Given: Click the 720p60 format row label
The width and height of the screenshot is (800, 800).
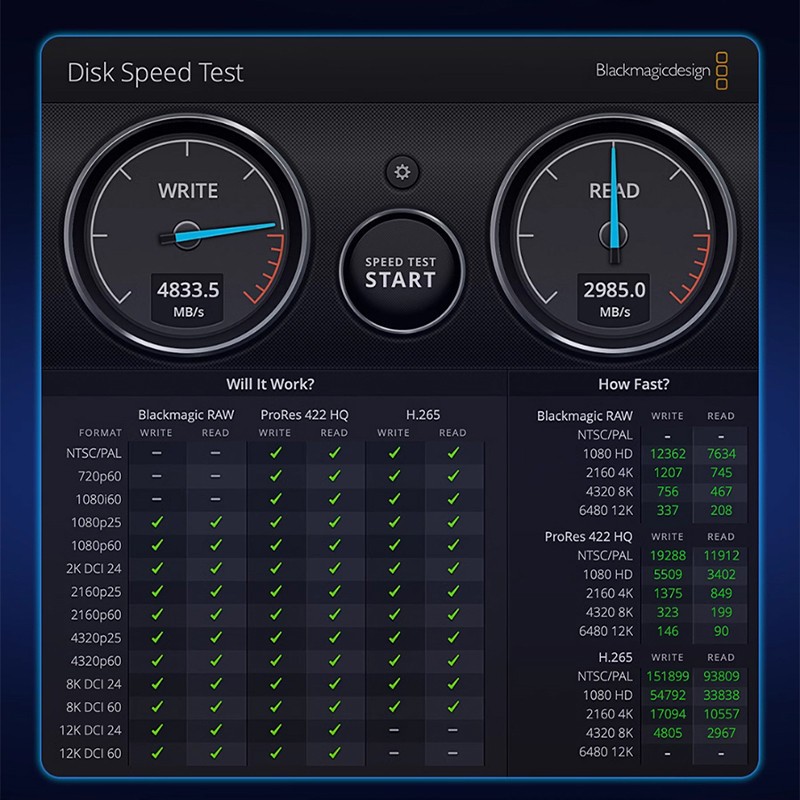Looking at the screenshot, I should (x=99, y=476).
